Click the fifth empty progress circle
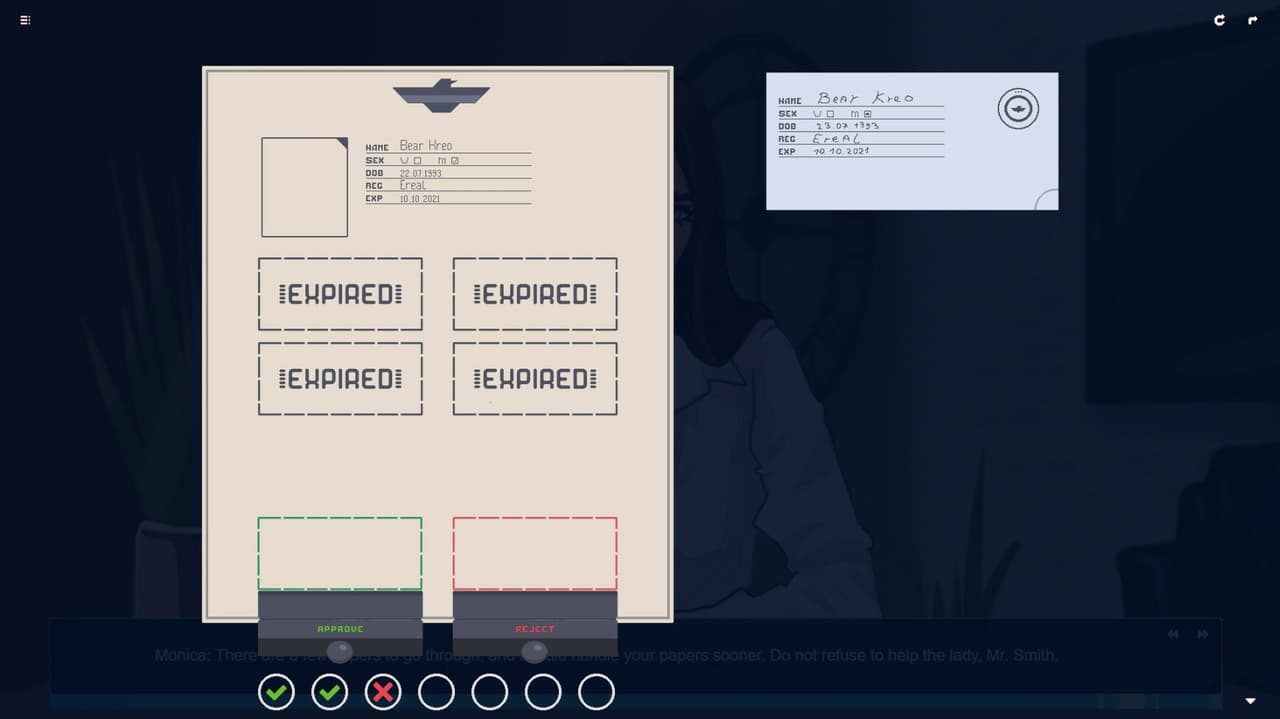The height and width of the screenshot is (719, 1280). (489, 691)
